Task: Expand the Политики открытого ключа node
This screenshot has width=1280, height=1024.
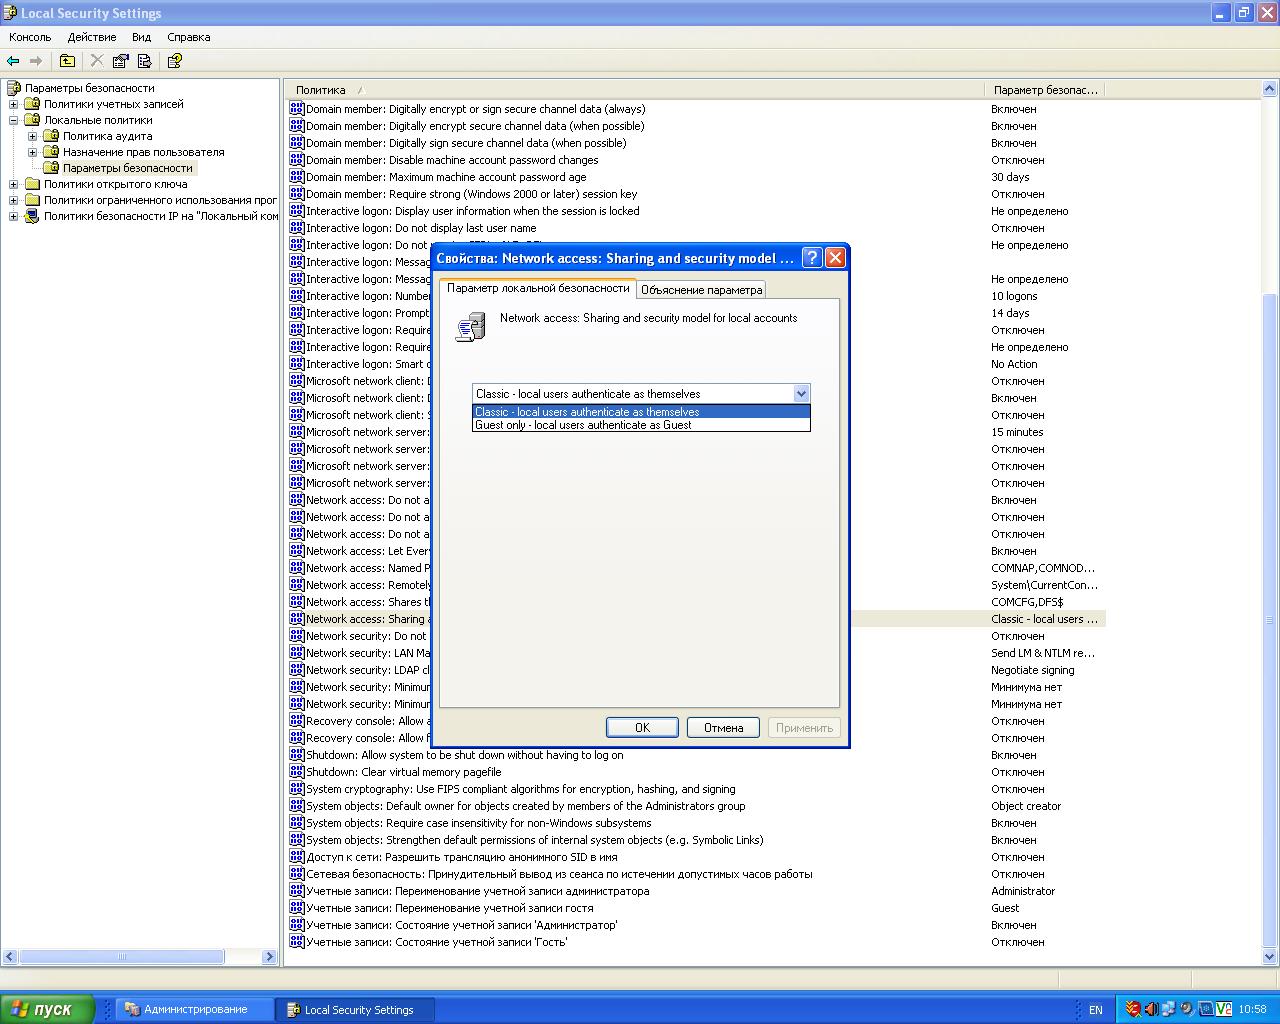Action: [14, 184]
